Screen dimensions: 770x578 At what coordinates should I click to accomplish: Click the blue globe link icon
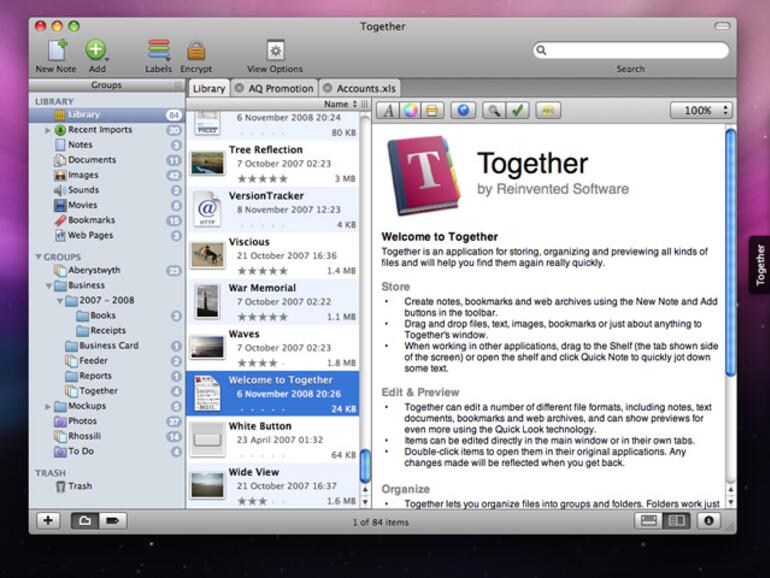pos(463,110)
